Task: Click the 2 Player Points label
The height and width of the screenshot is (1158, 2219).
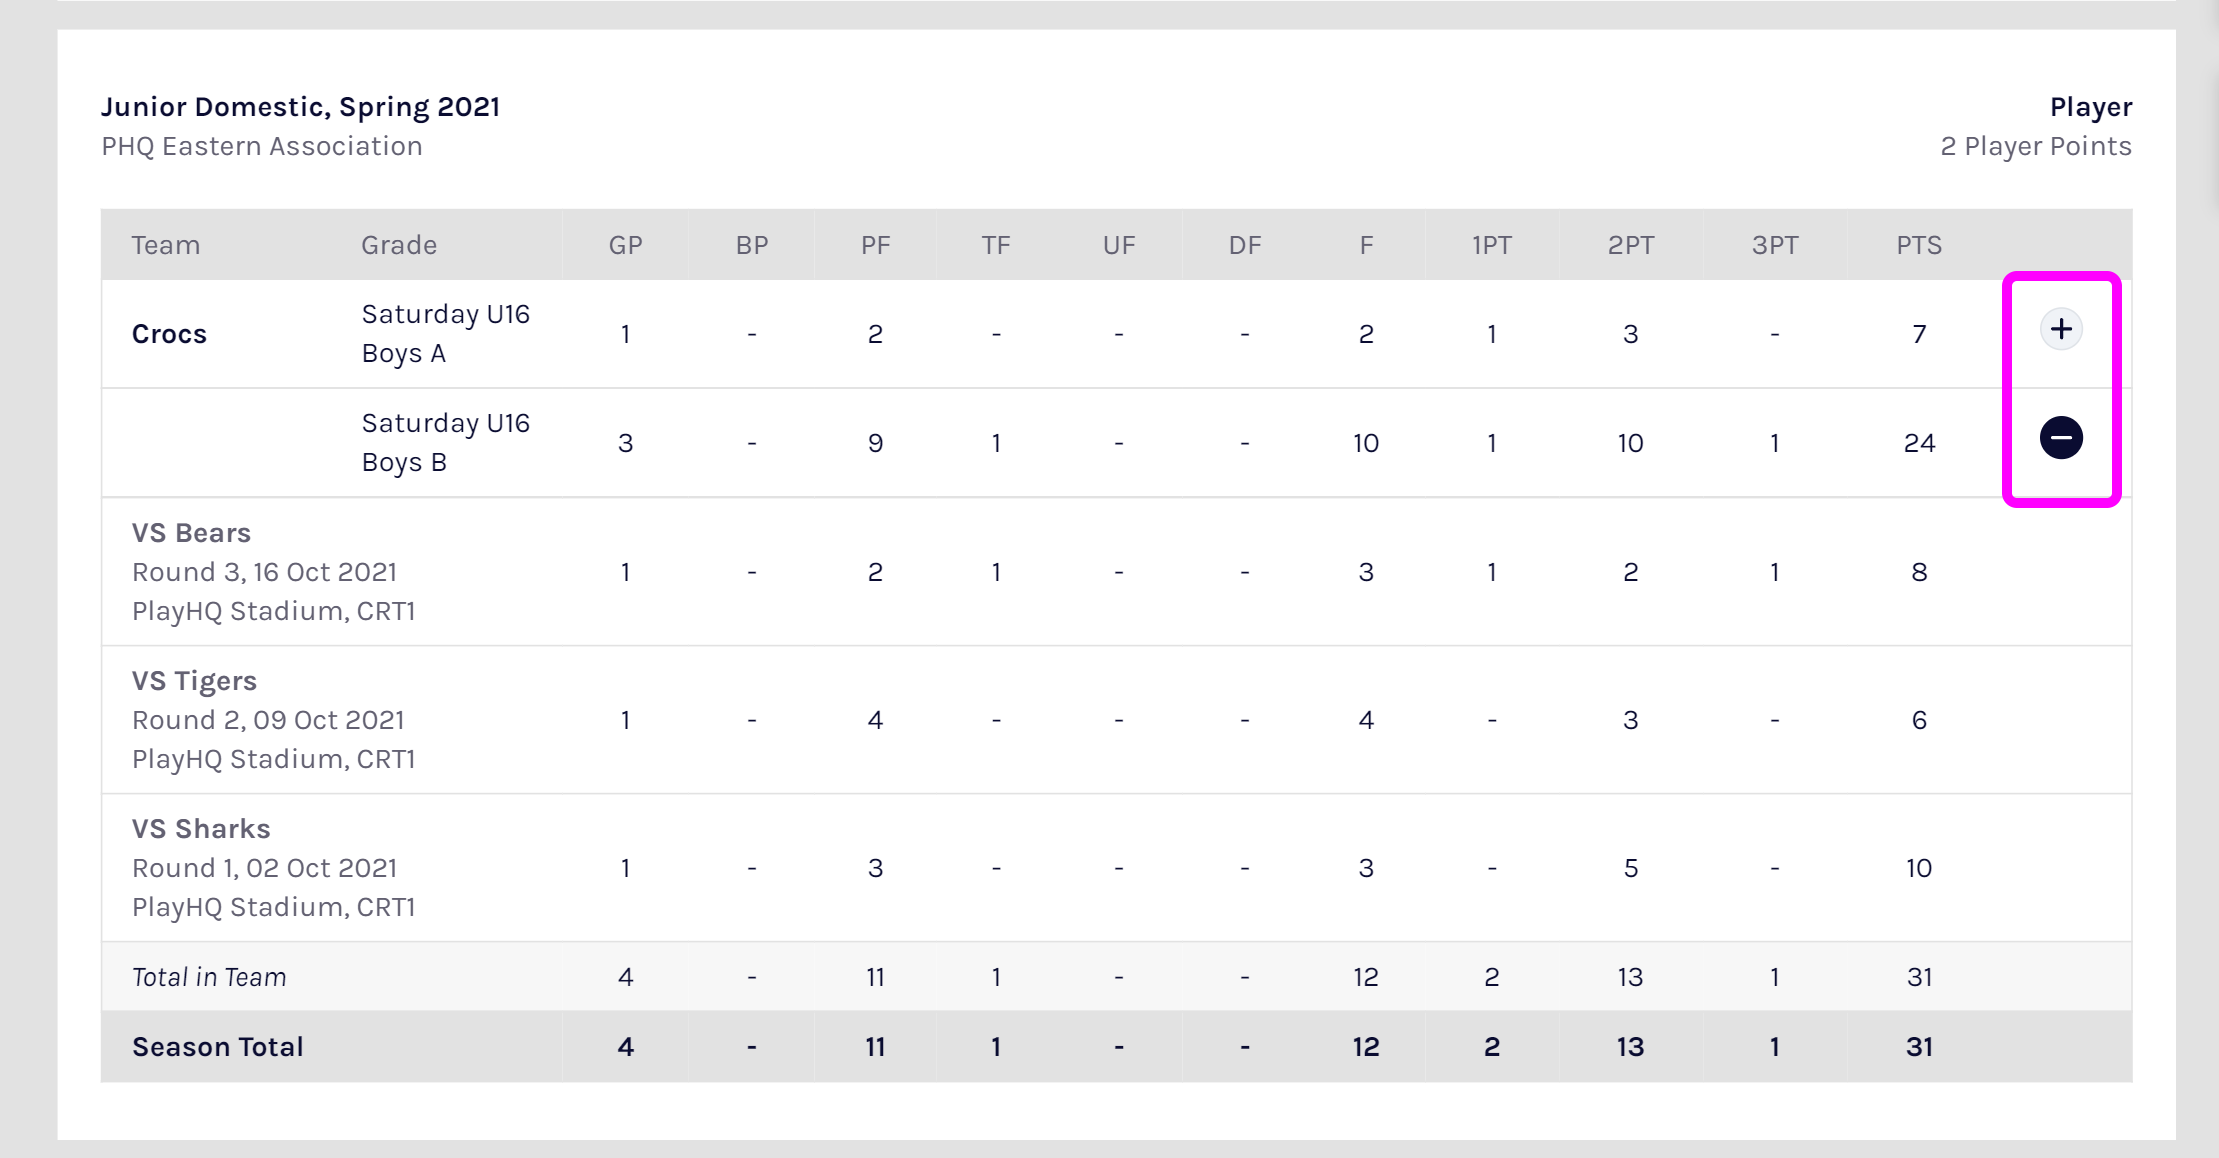Action: pyautogui.click(x=2035, y=146)
